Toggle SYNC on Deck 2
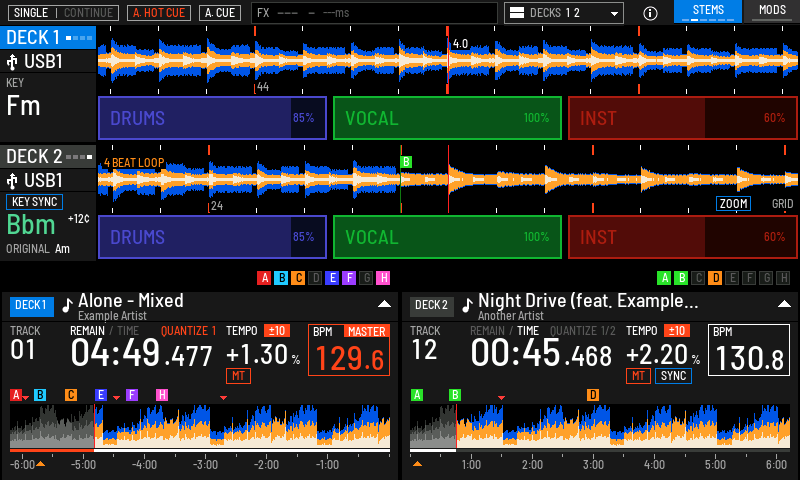The width and height of the screenshot is (800, 480). (673, 376)
